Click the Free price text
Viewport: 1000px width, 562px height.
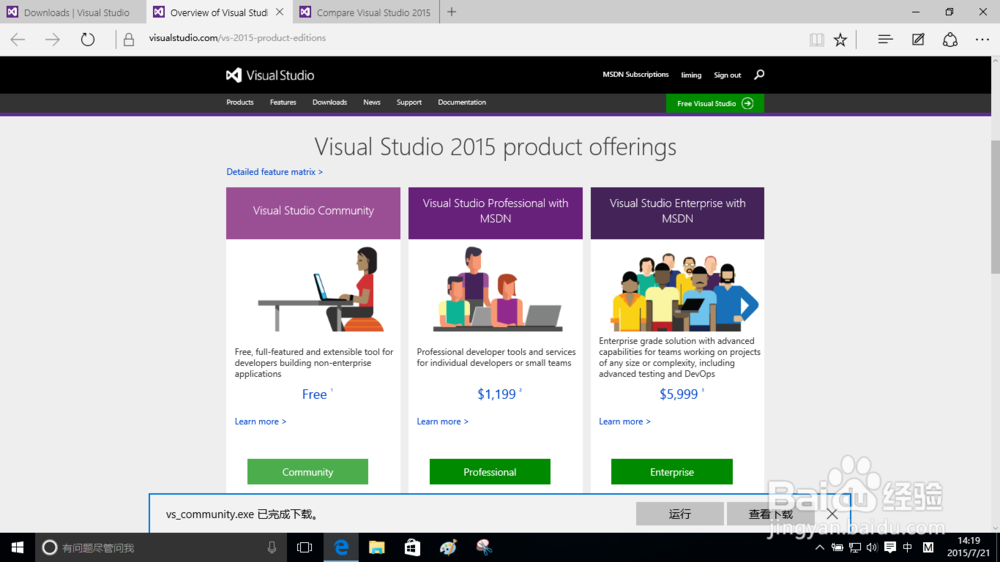coord(314,394)
